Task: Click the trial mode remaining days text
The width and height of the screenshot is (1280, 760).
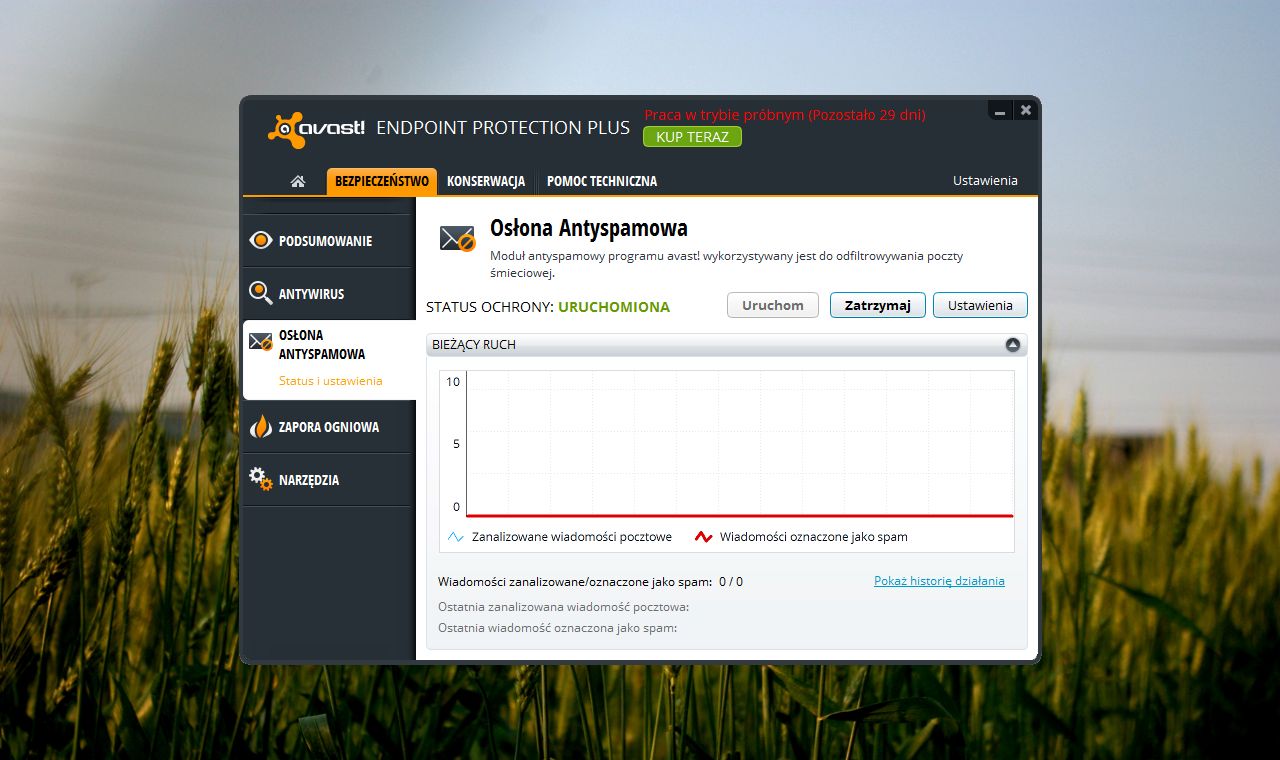Action: 785,115
